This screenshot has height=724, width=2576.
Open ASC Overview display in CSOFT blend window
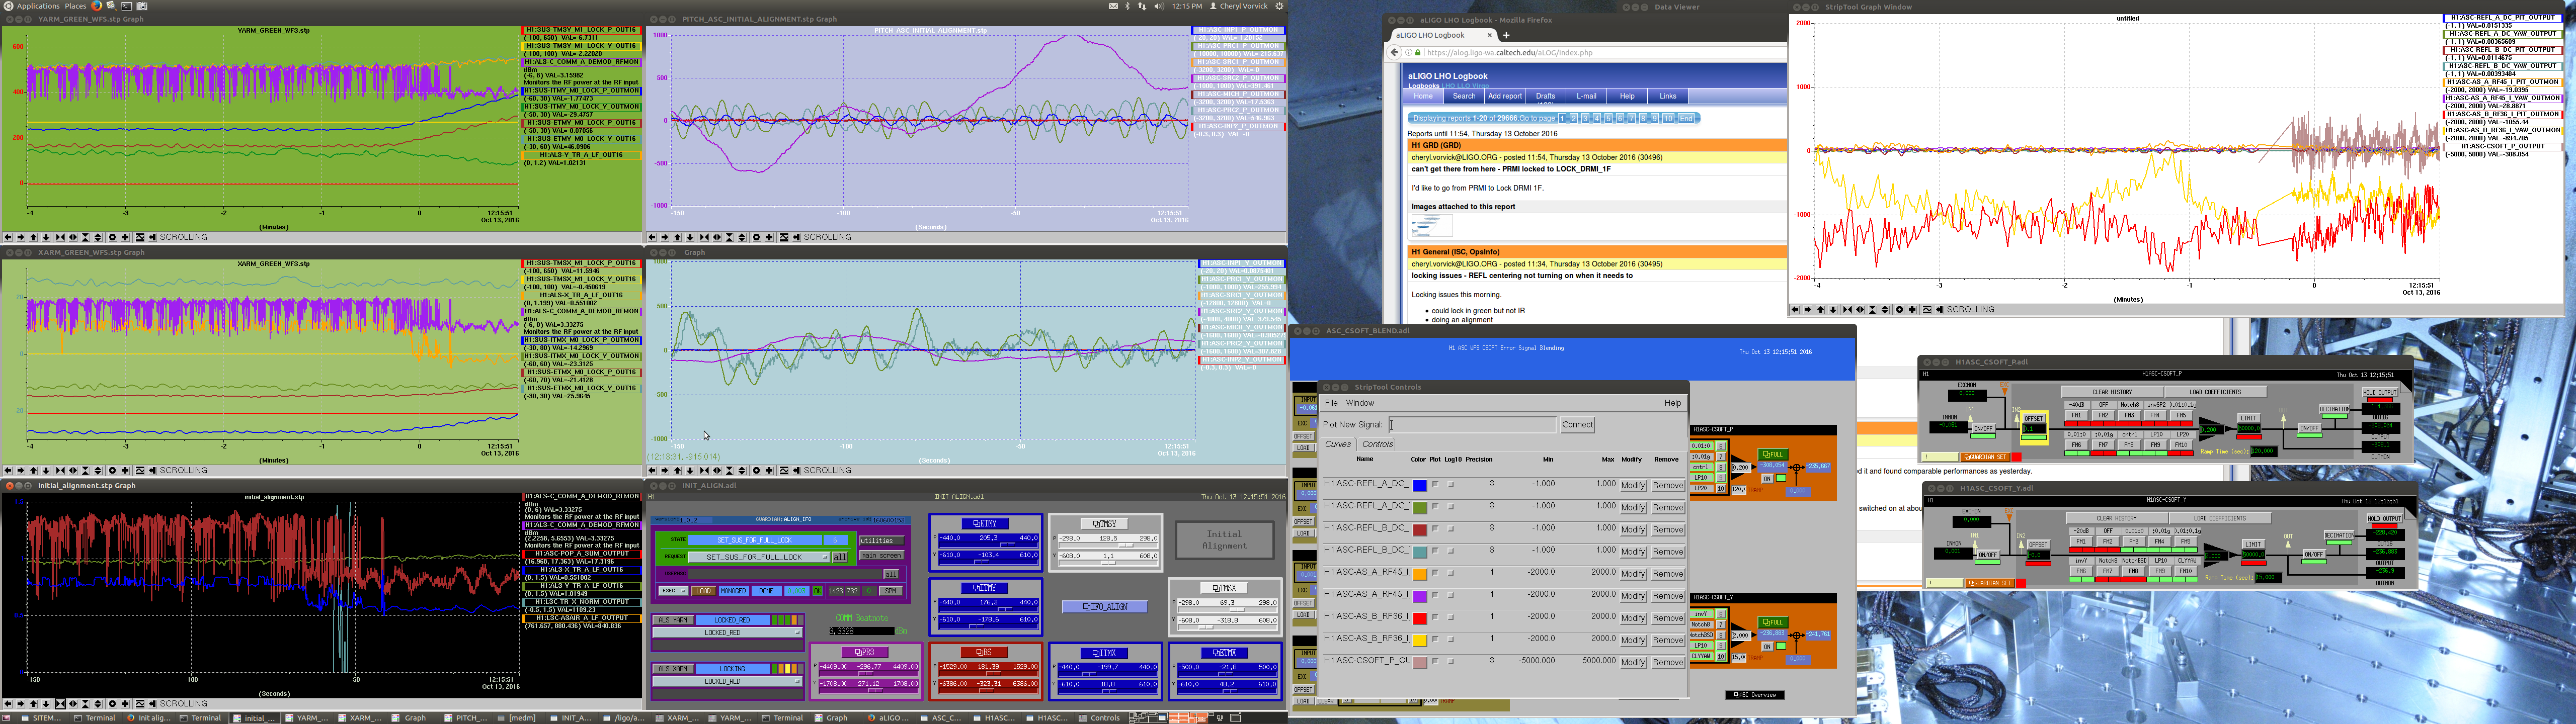point(1755,695)
